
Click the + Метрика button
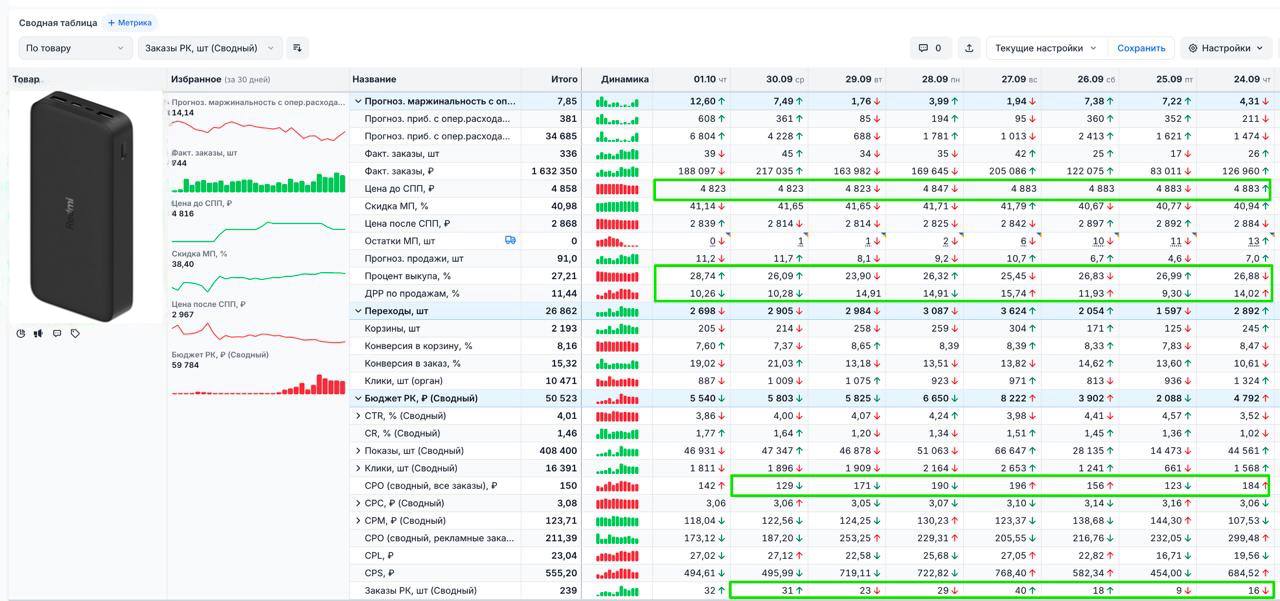coord(130,22)
